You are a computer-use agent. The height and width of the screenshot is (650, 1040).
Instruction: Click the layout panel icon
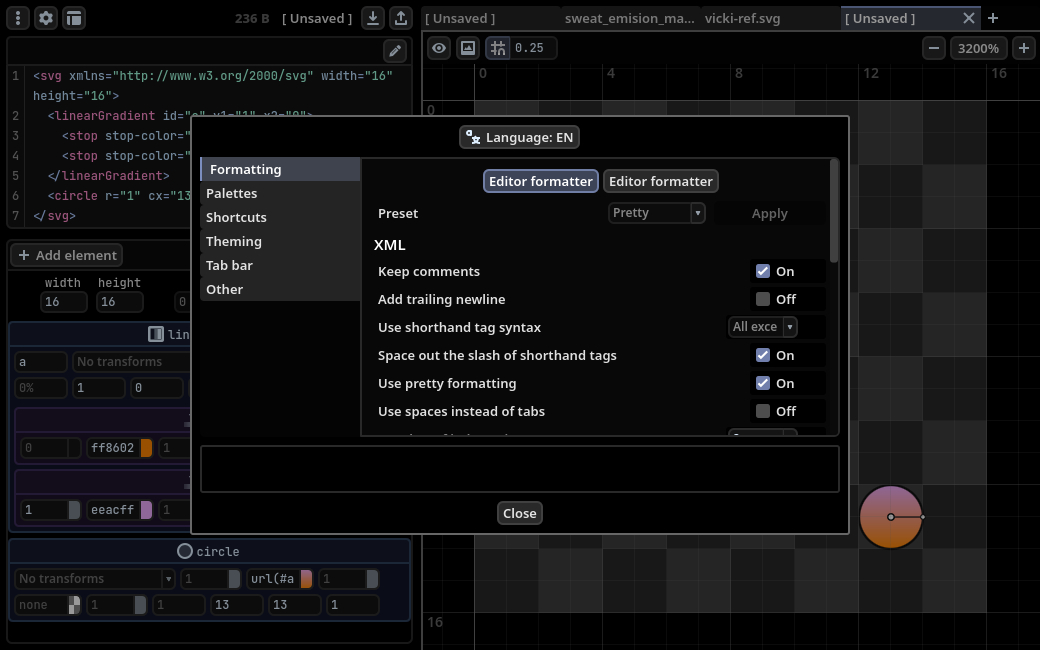74,18
